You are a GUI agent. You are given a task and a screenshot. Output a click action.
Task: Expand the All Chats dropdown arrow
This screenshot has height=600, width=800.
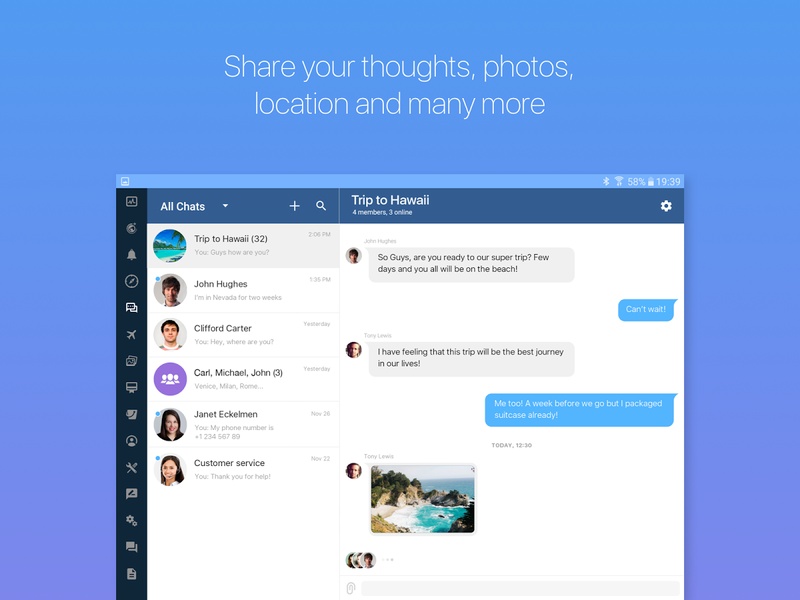tap(225, 206)
